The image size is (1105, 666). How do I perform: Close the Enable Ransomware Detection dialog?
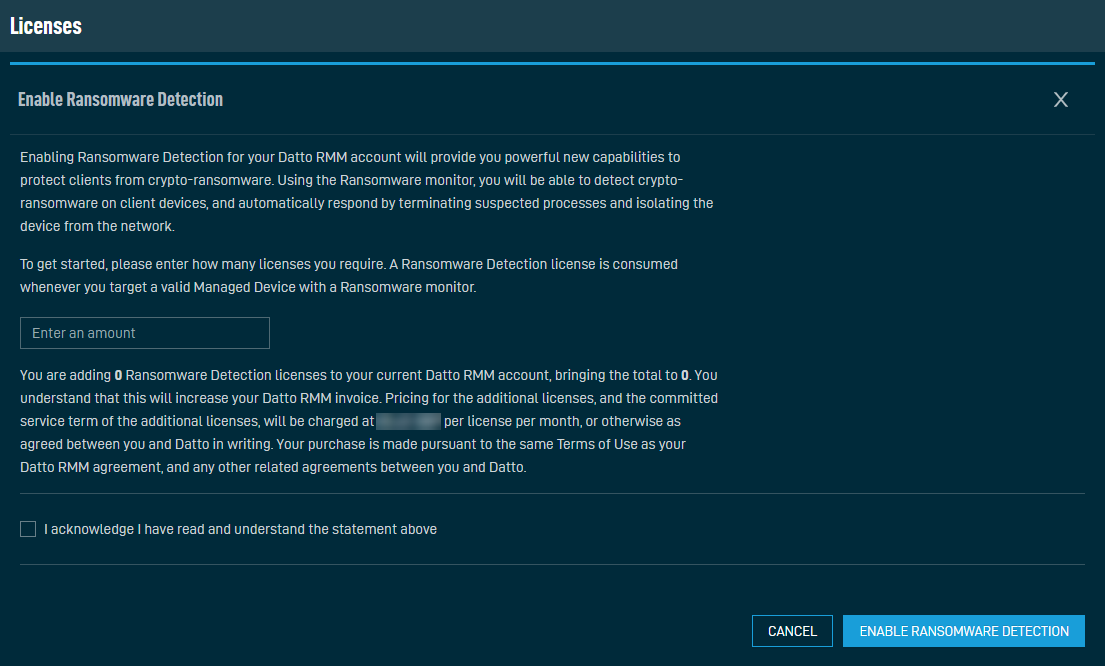click(x=1061, y=99)
